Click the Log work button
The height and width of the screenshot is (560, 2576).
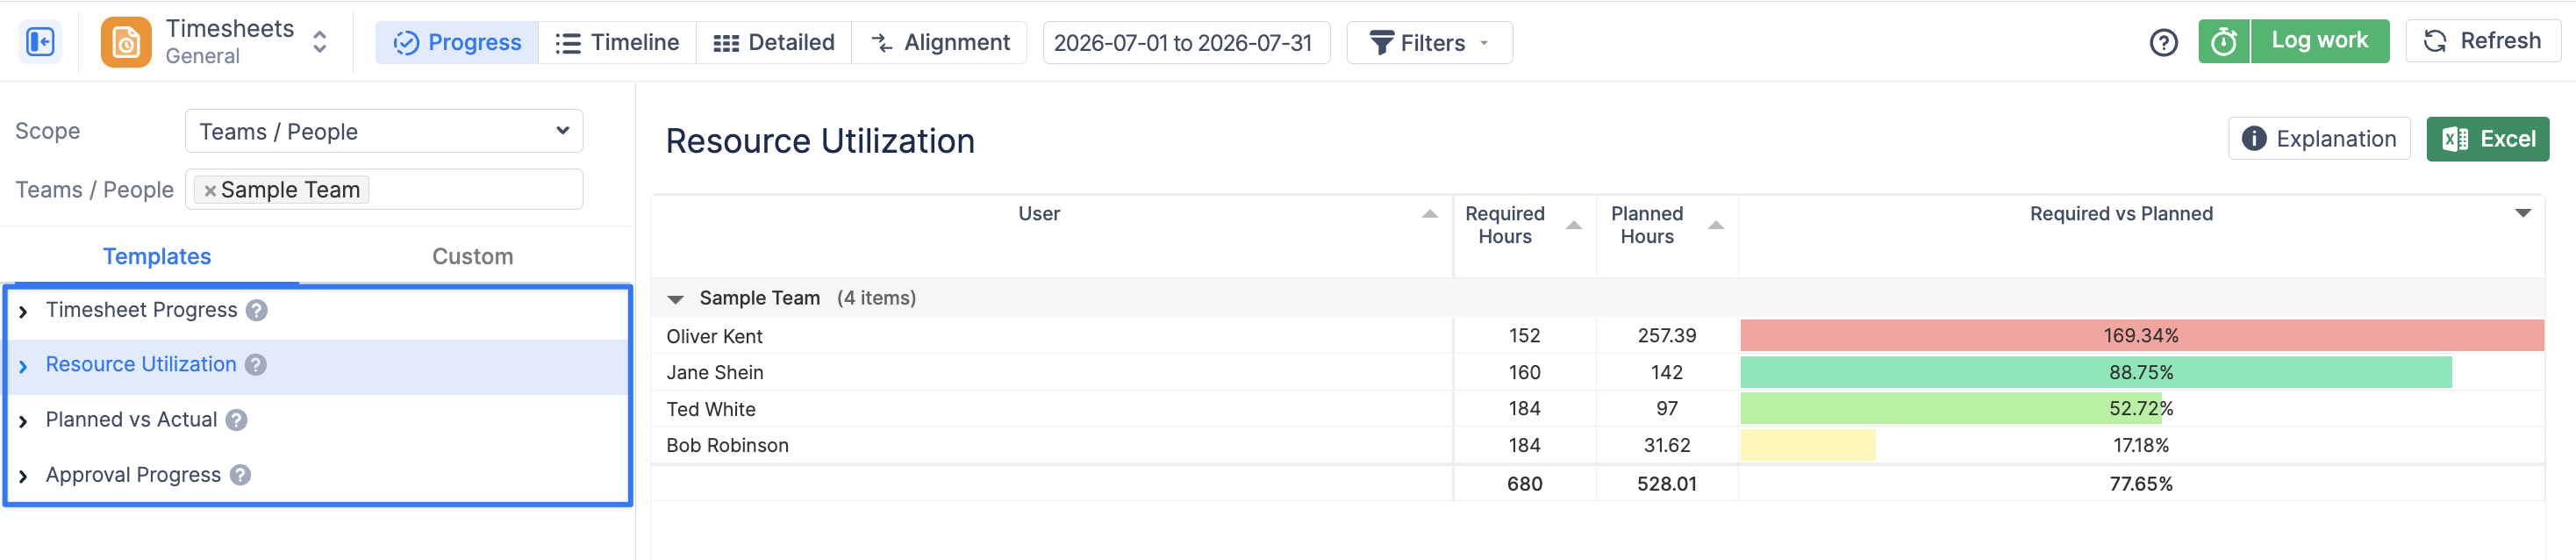tap(2319, 41)
